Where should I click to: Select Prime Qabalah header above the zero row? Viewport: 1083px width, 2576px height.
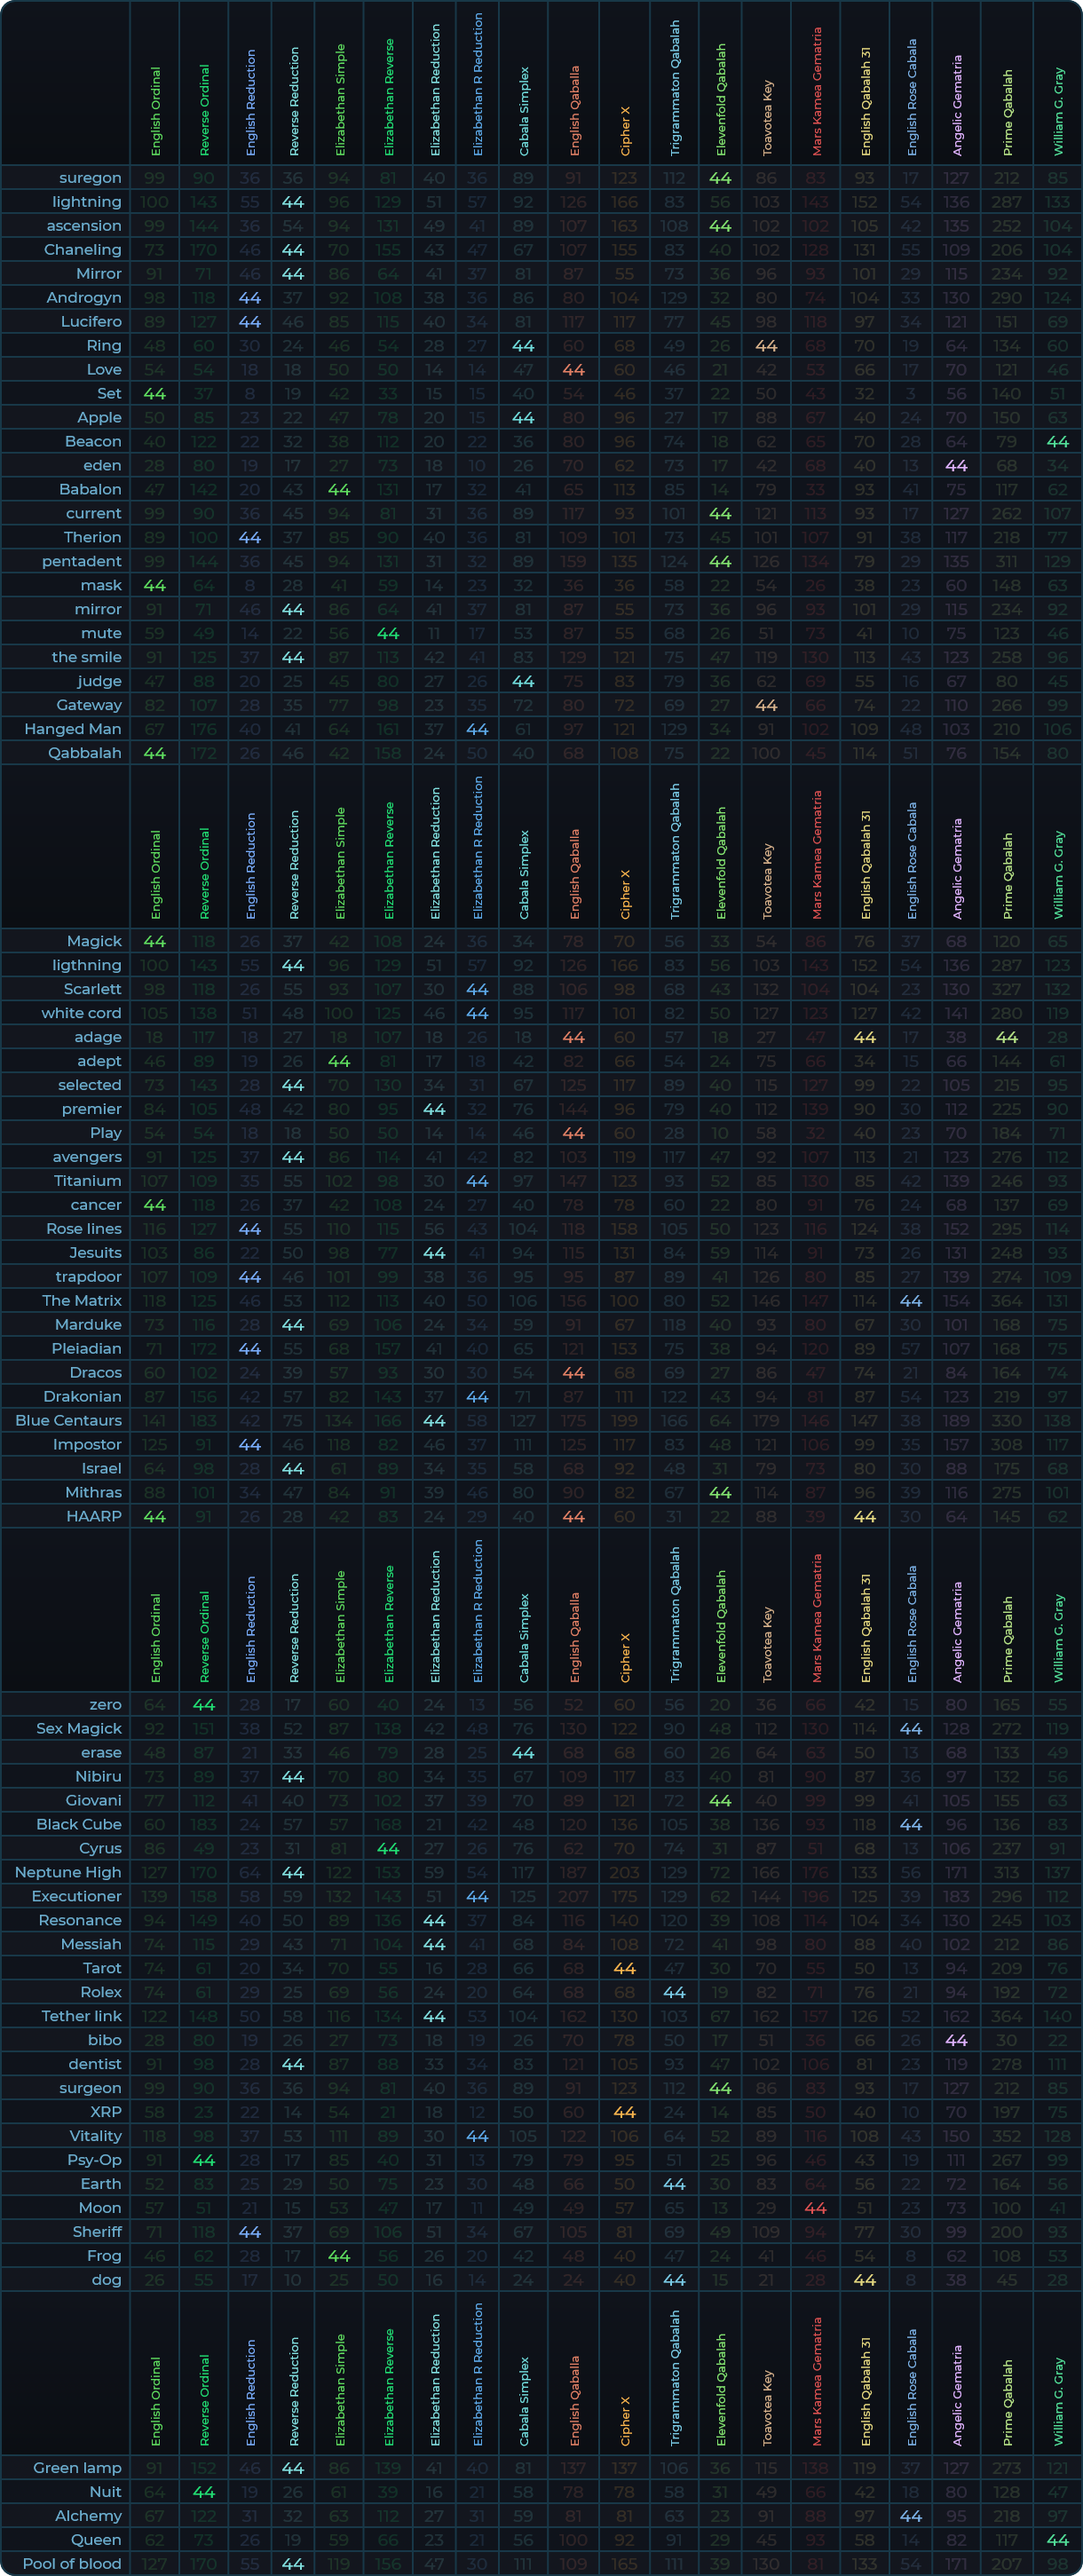point(1007,1638)
